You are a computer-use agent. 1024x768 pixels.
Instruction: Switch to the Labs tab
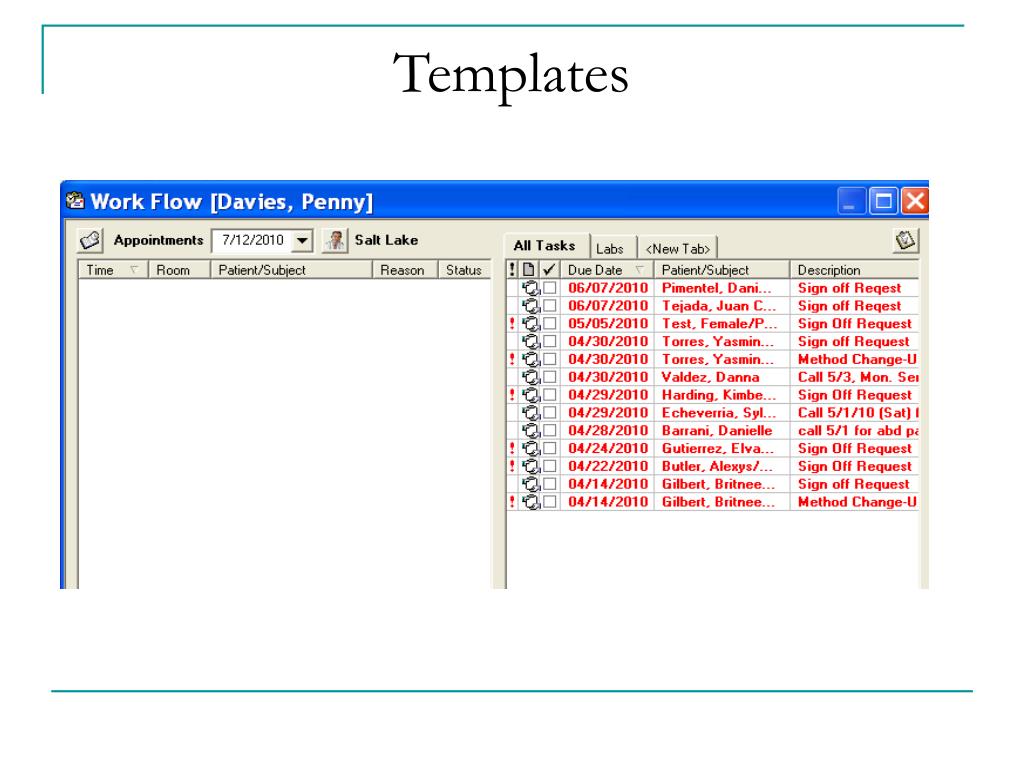[610, 249]
